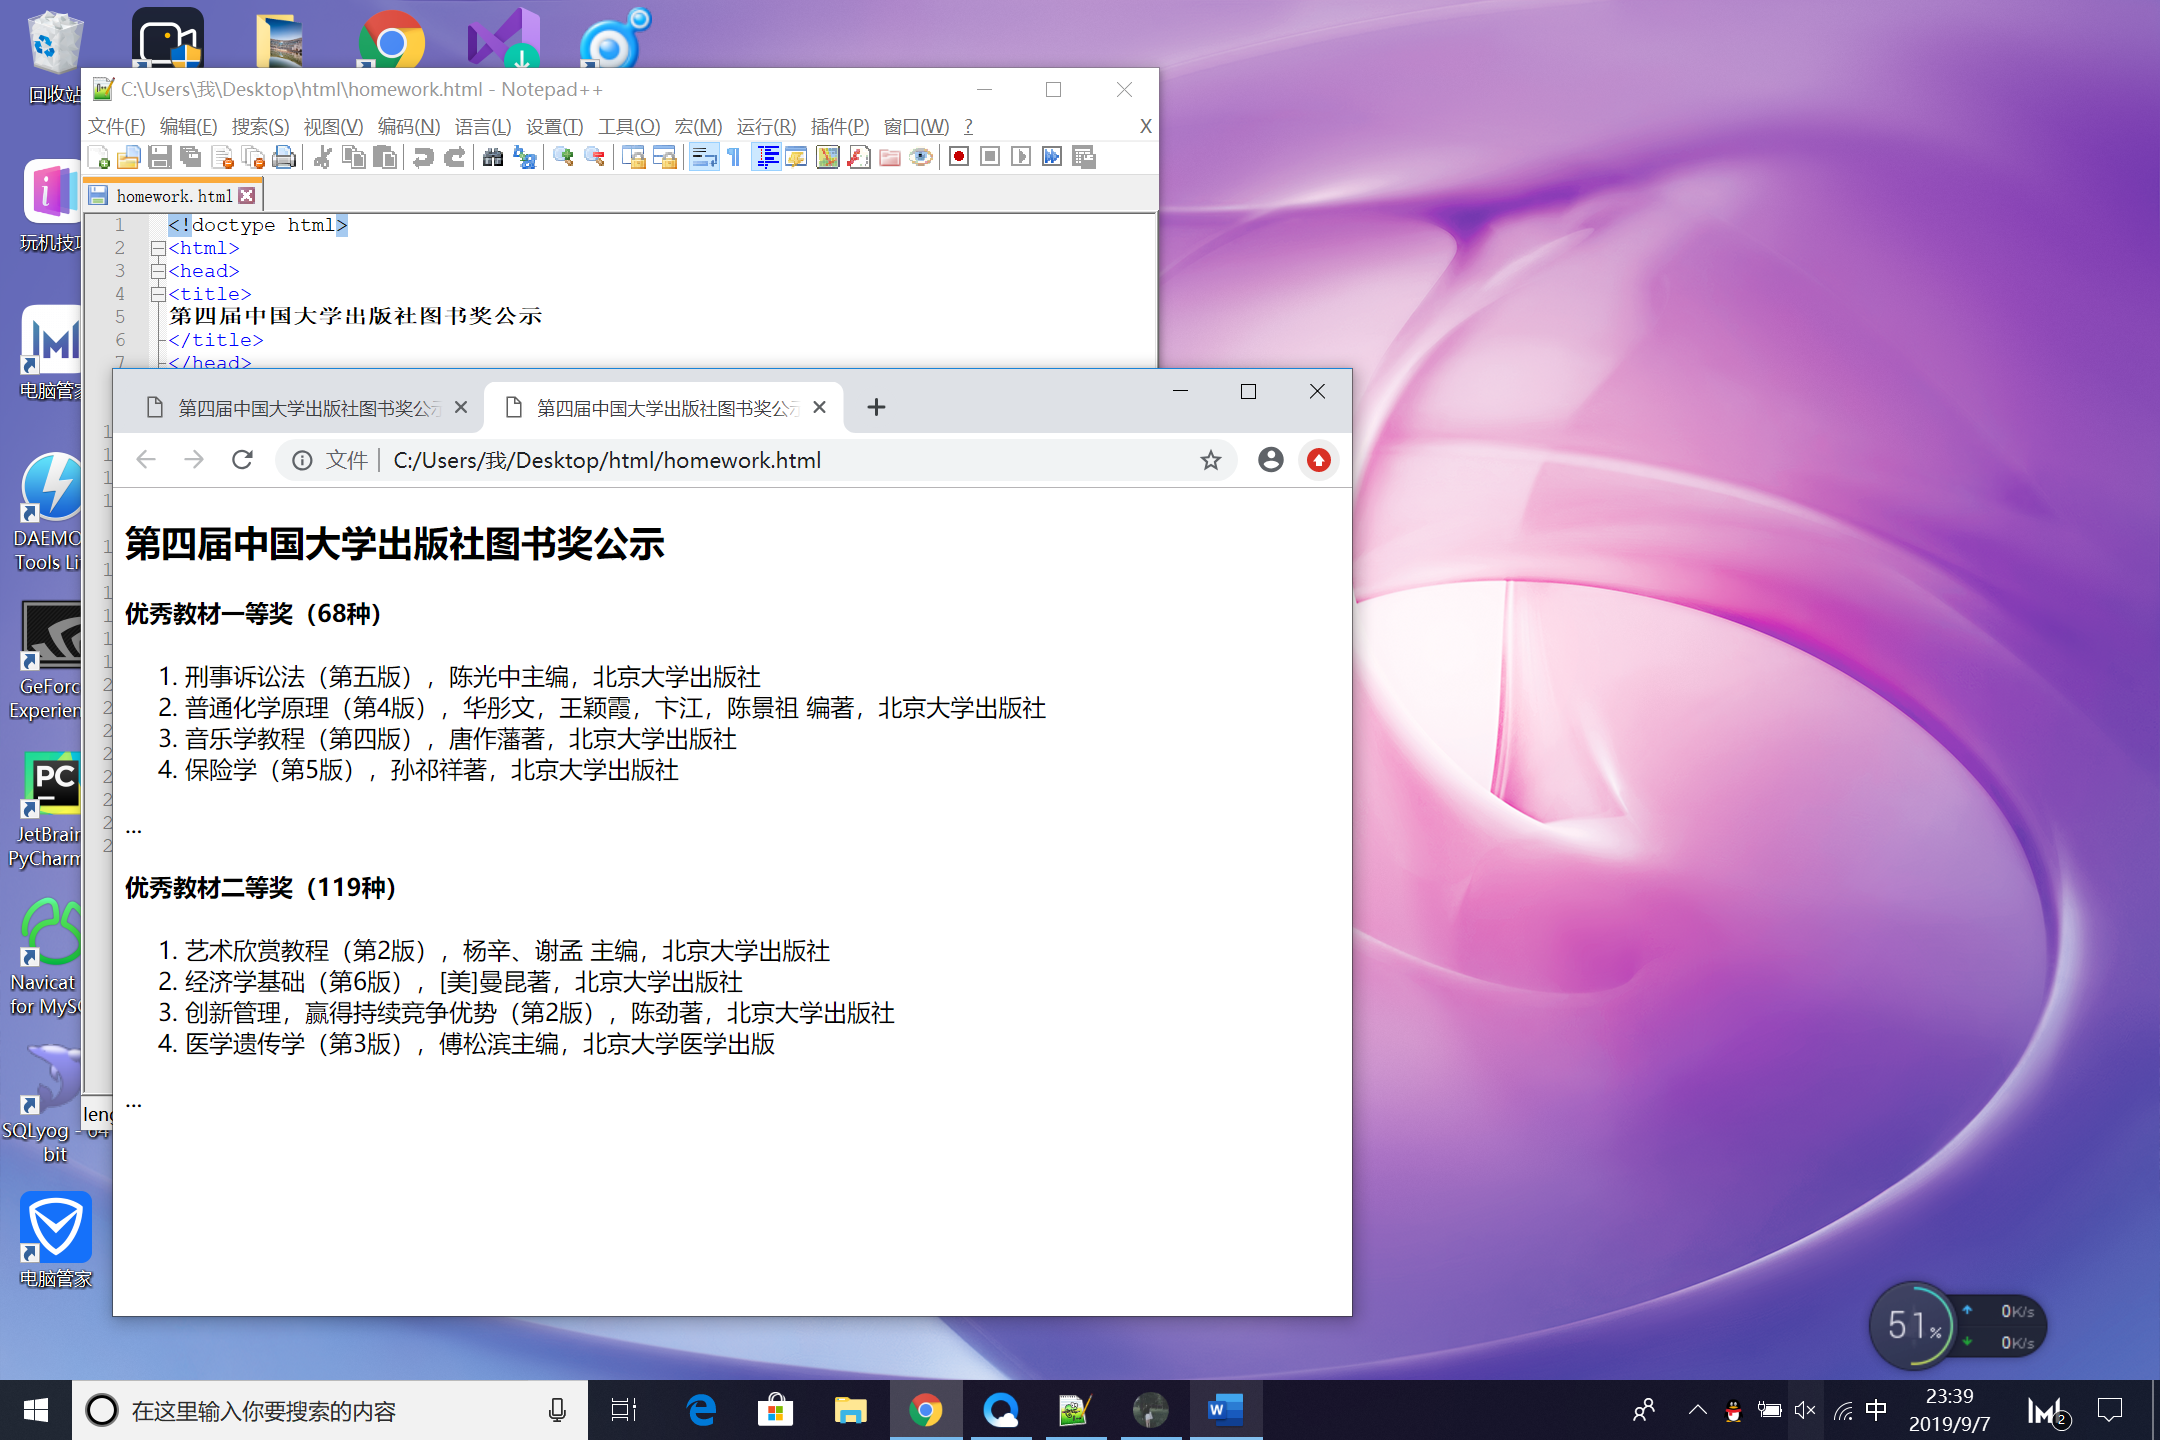Open Word from the Windows taskbar
Image resolution: width=2160 pixels, height=1440 pixels.
pos(1225,1411)
